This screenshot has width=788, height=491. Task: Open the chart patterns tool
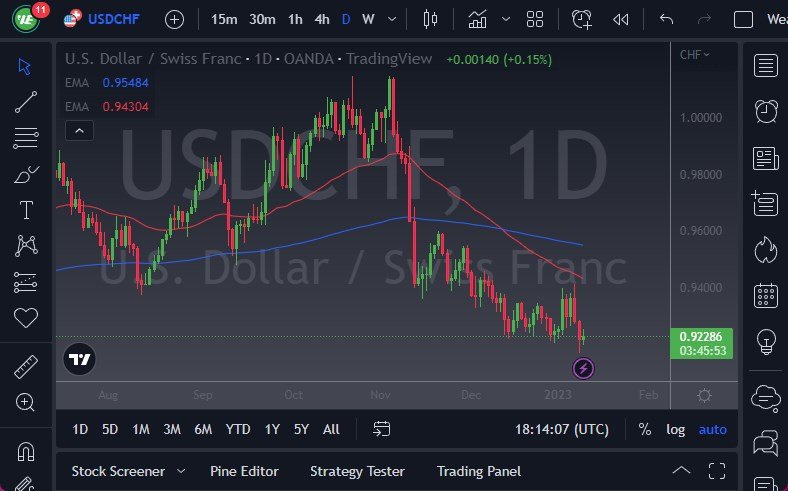coord(26,246)
